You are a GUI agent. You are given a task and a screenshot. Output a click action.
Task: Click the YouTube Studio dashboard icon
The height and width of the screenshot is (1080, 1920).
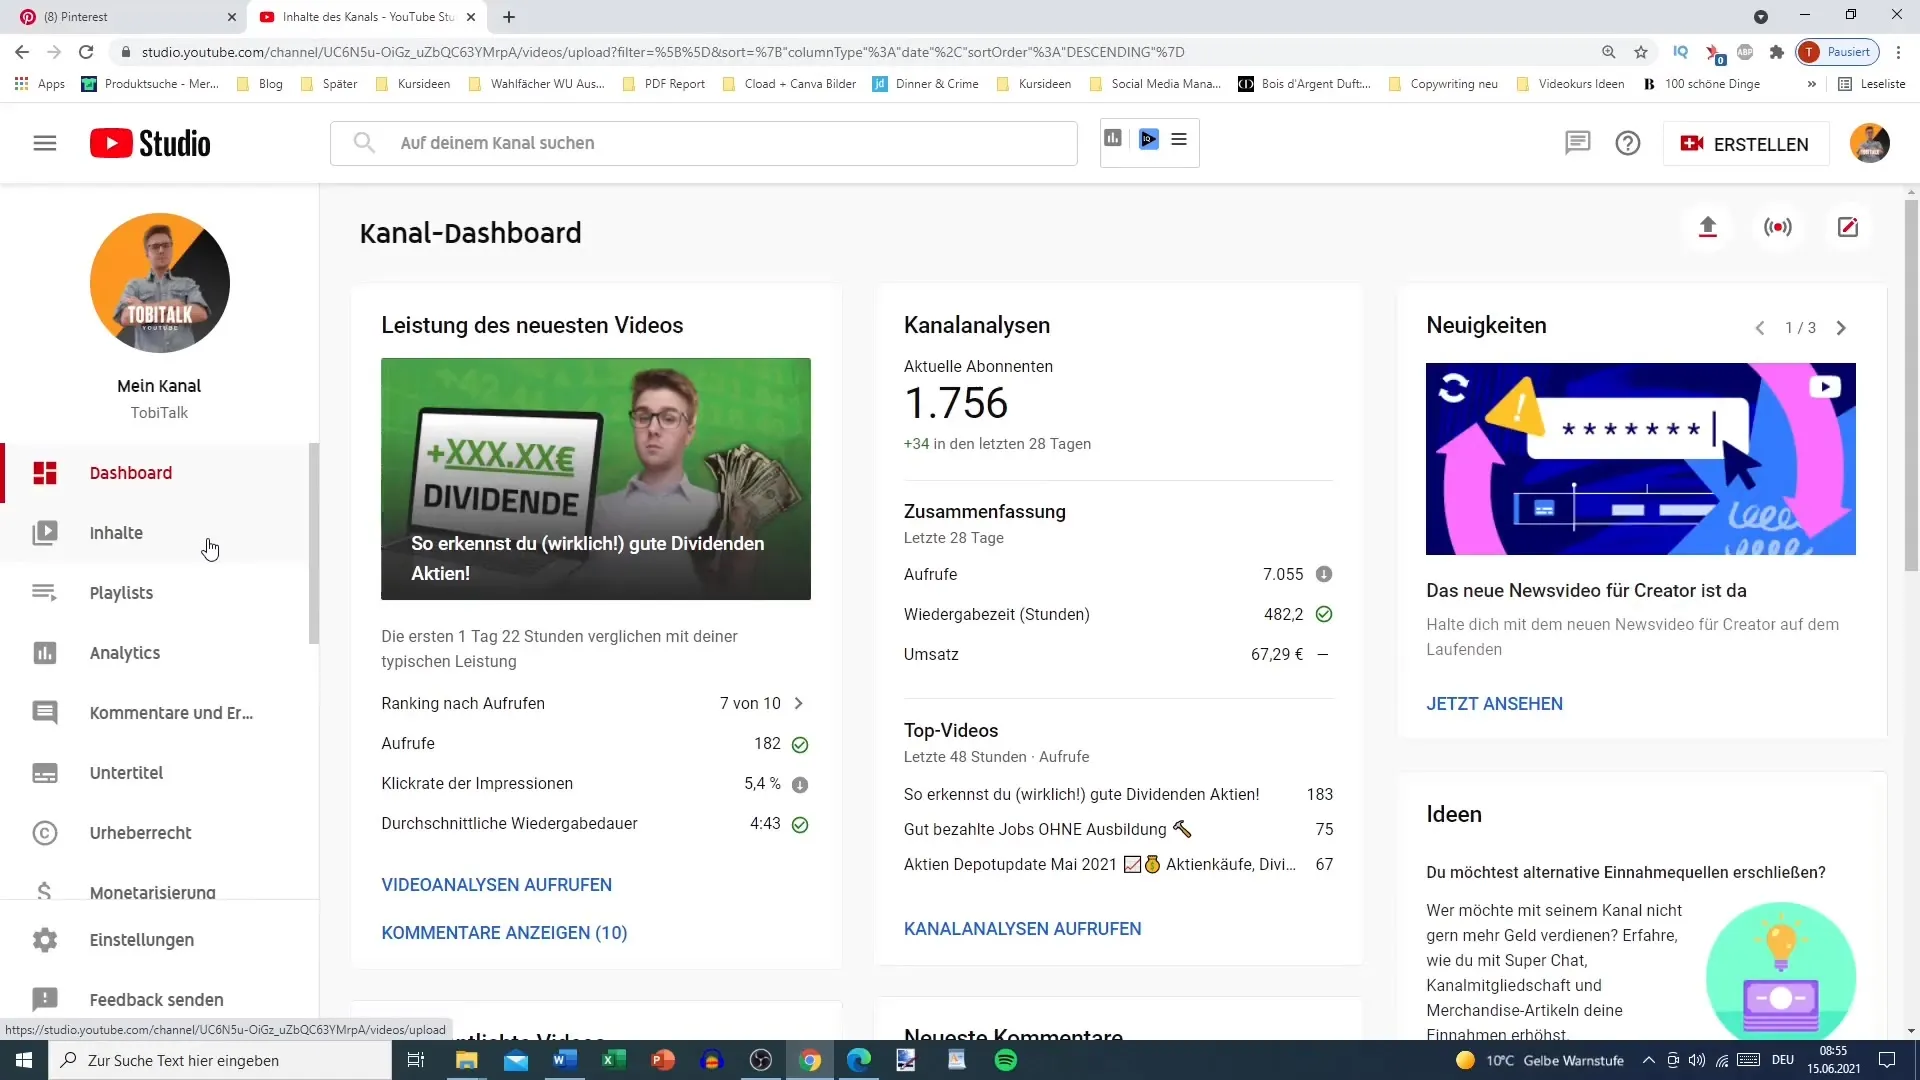[45, 472]
